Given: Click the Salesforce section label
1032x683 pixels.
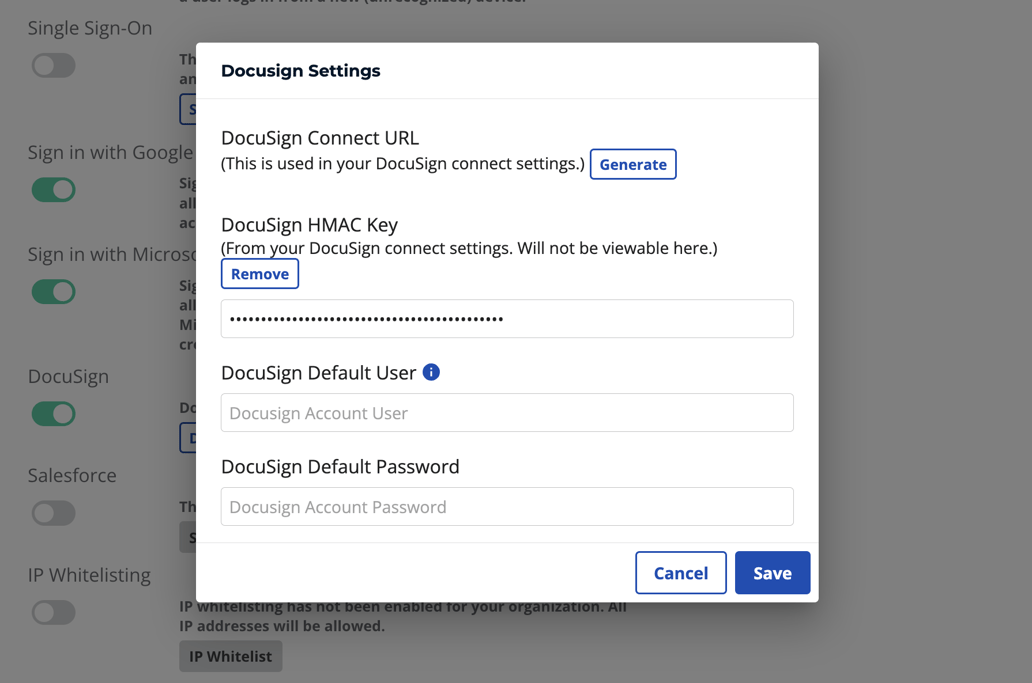Looking at the screenshot, I should 71,475.
